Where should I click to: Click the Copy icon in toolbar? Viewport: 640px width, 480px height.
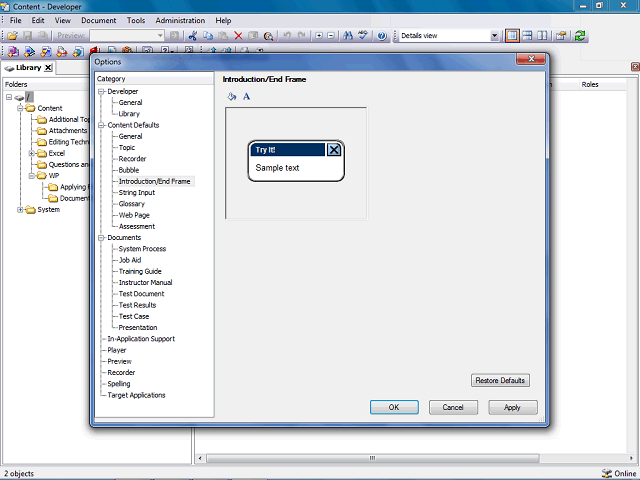[x=208, y=36]
